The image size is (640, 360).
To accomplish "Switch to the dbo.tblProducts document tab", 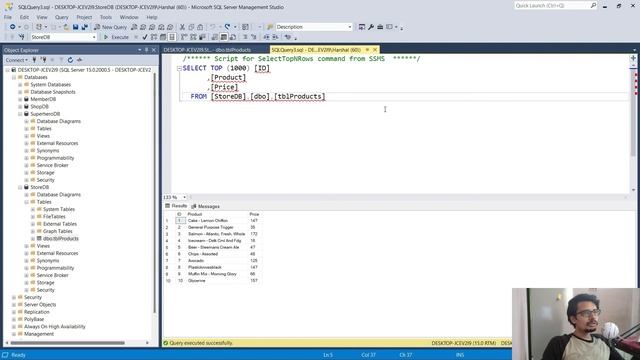I will 207,50.
